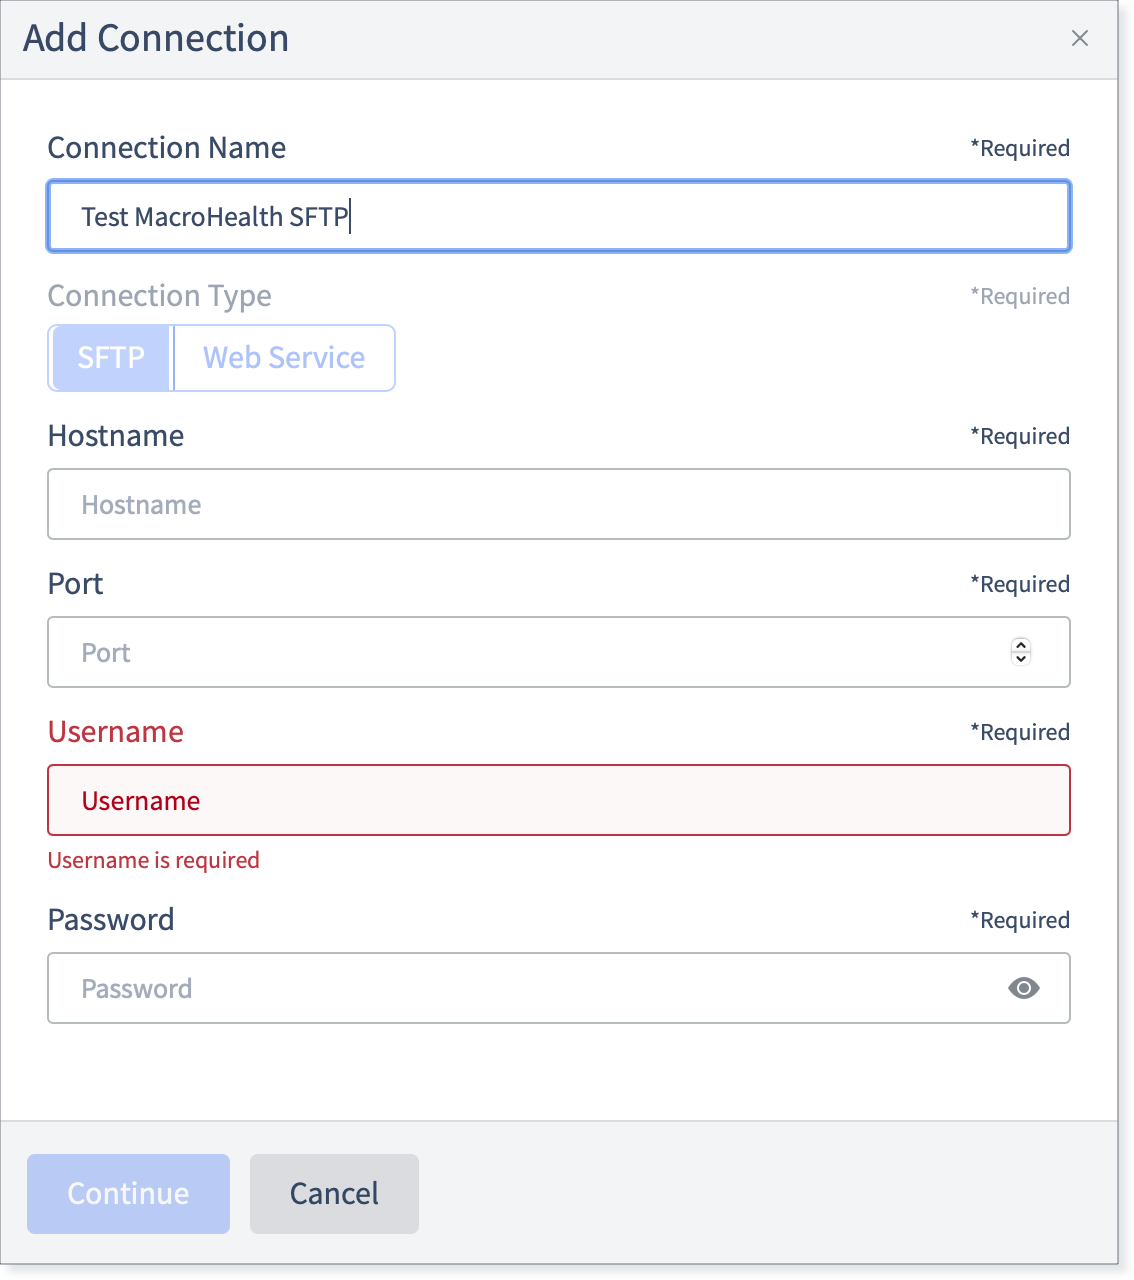Click the 'Username is required' error message
The width and height of the screenshot is (1134, 1280).
click(x=154, y=860)
